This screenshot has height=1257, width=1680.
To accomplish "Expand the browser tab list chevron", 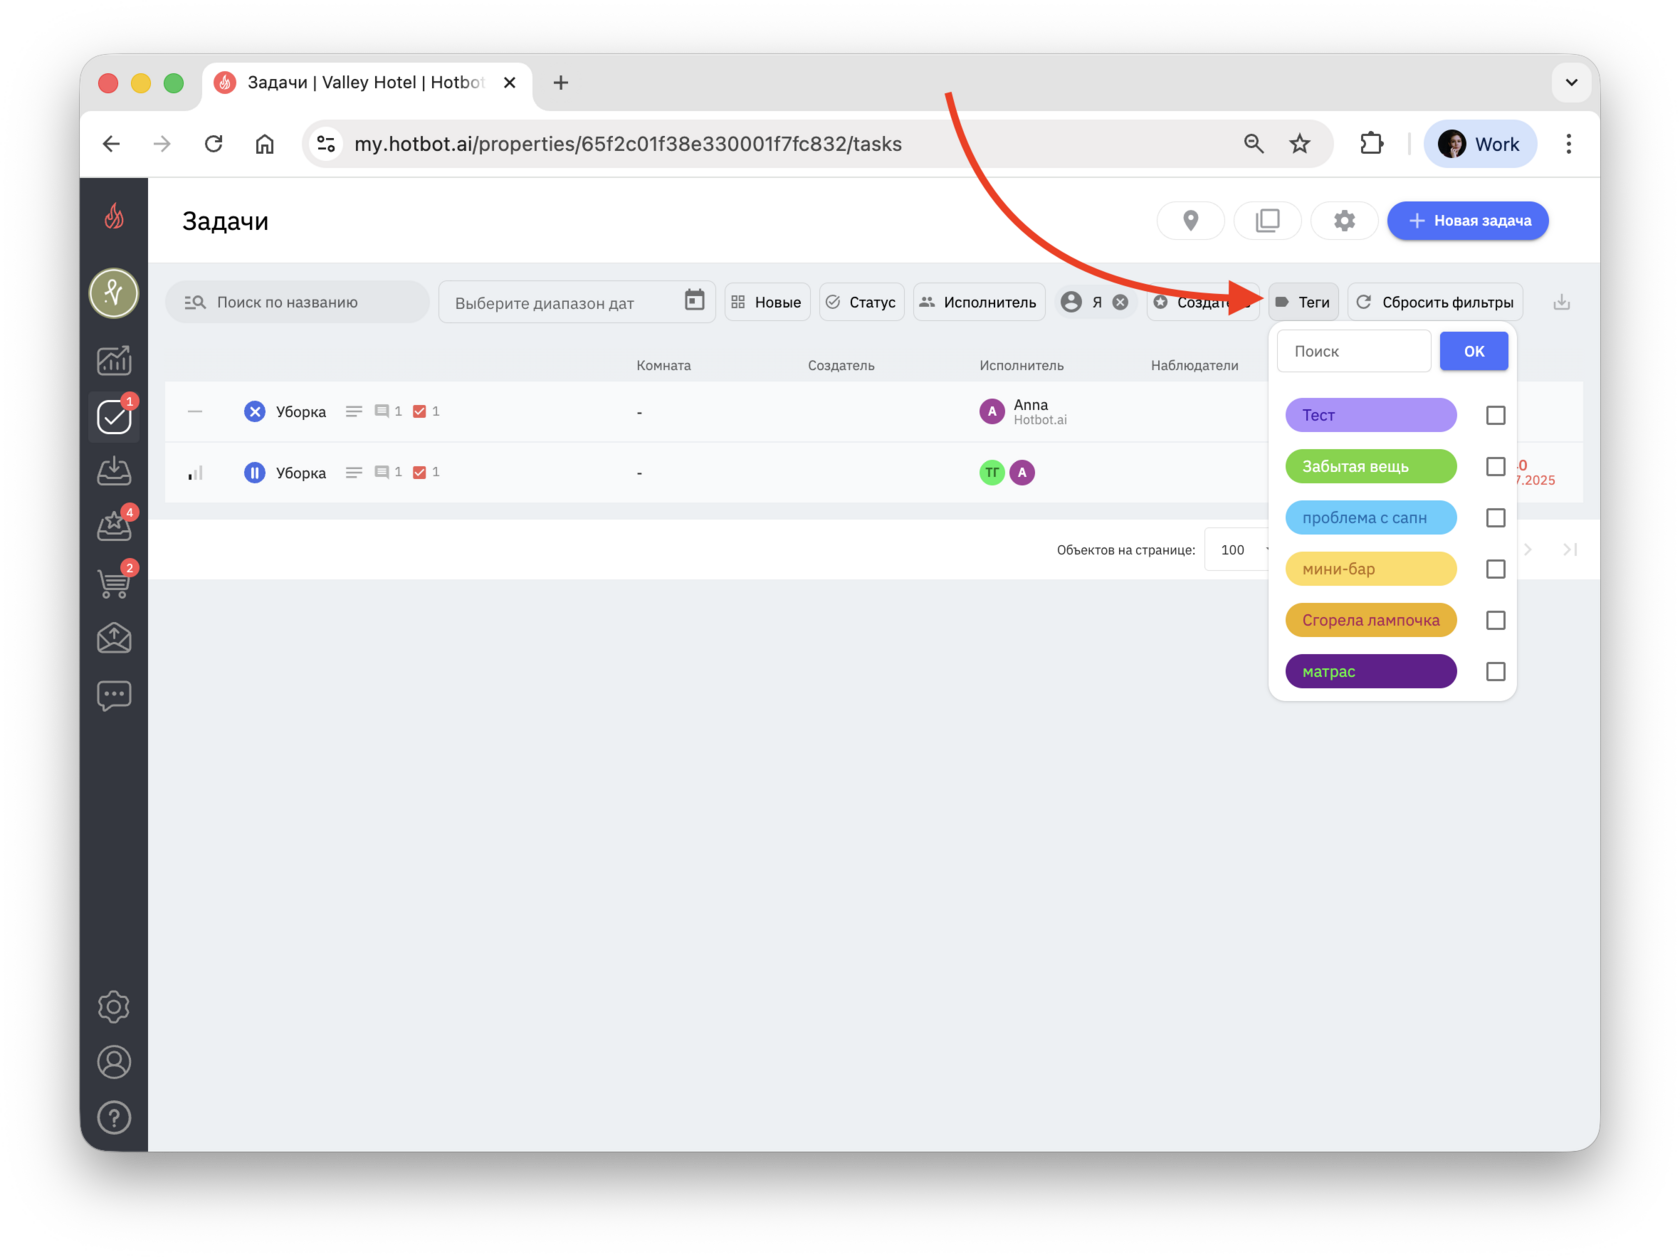I will coord(1571,83).
